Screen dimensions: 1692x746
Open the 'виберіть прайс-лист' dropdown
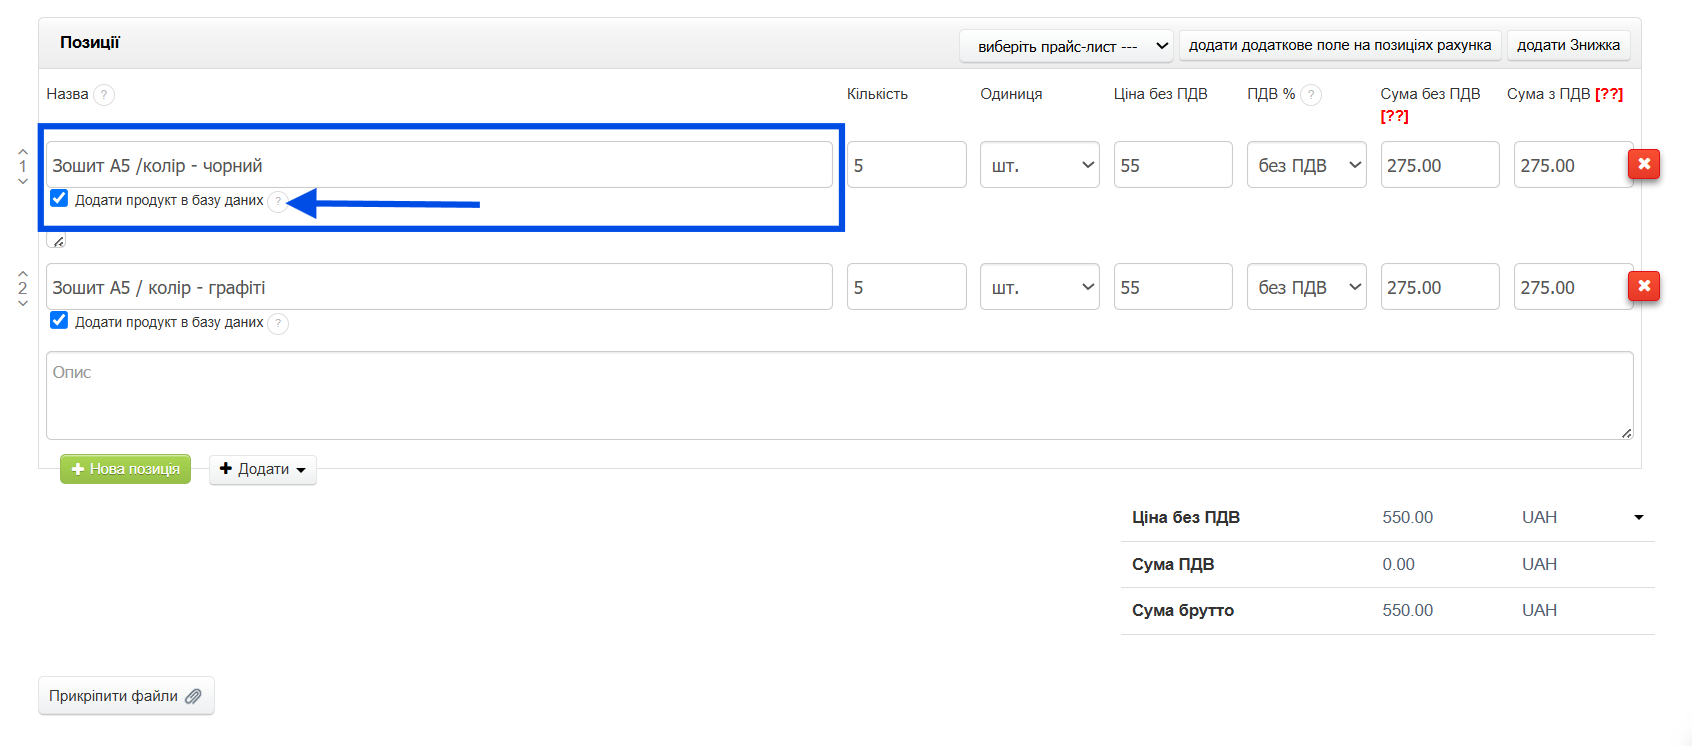[x=1067, y=46]
